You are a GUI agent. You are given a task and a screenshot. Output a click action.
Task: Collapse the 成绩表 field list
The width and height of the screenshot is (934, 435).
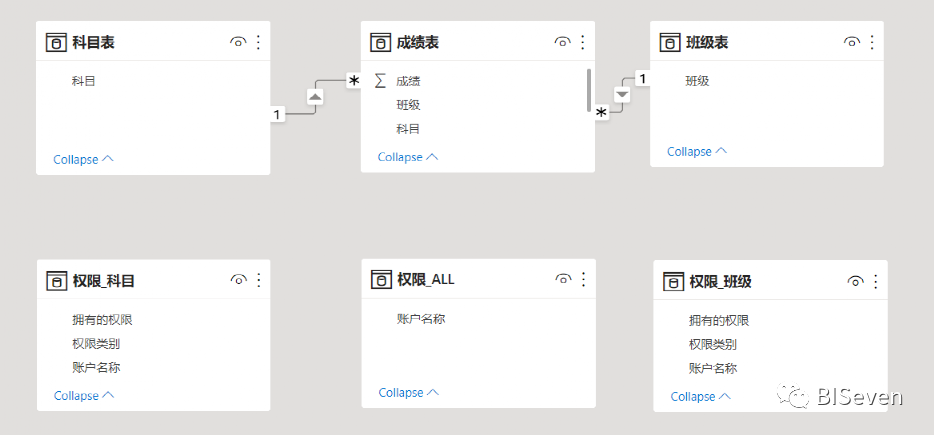point(408,157)
